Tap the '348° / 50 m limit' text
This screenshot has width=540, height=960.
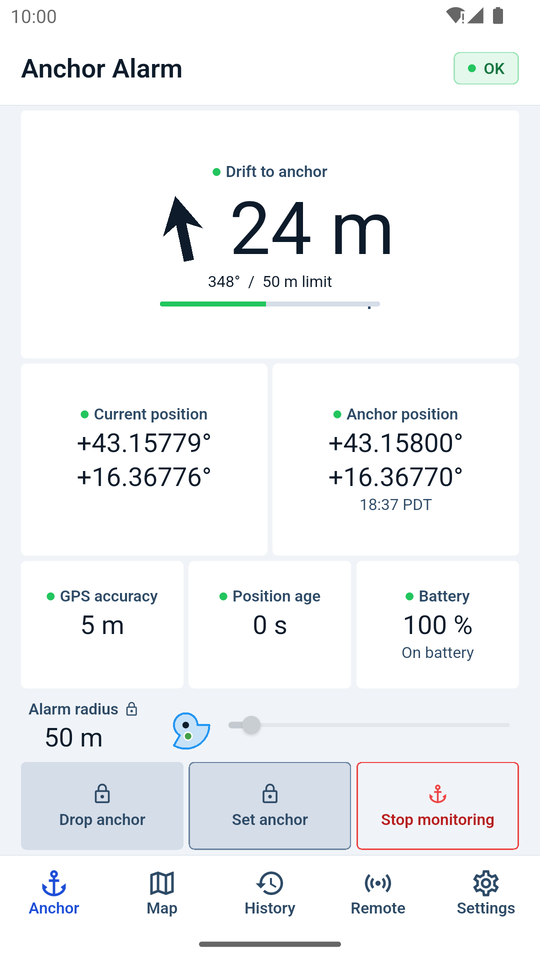click(270, 282)
